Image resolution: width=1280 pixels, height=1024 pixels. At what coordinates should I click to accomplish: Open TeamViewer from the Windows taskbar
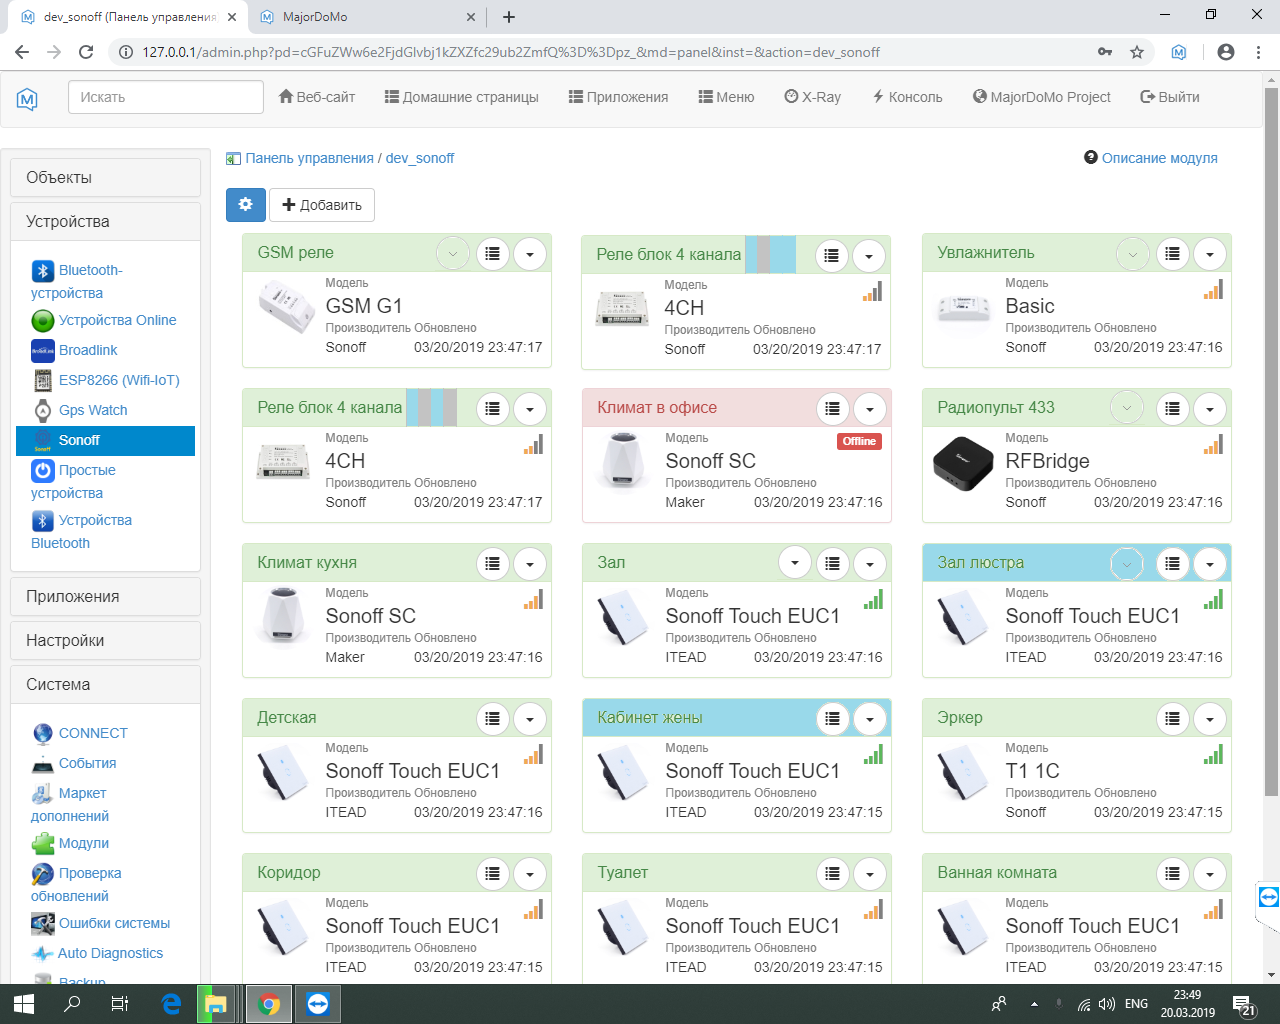coord(318,1004)
